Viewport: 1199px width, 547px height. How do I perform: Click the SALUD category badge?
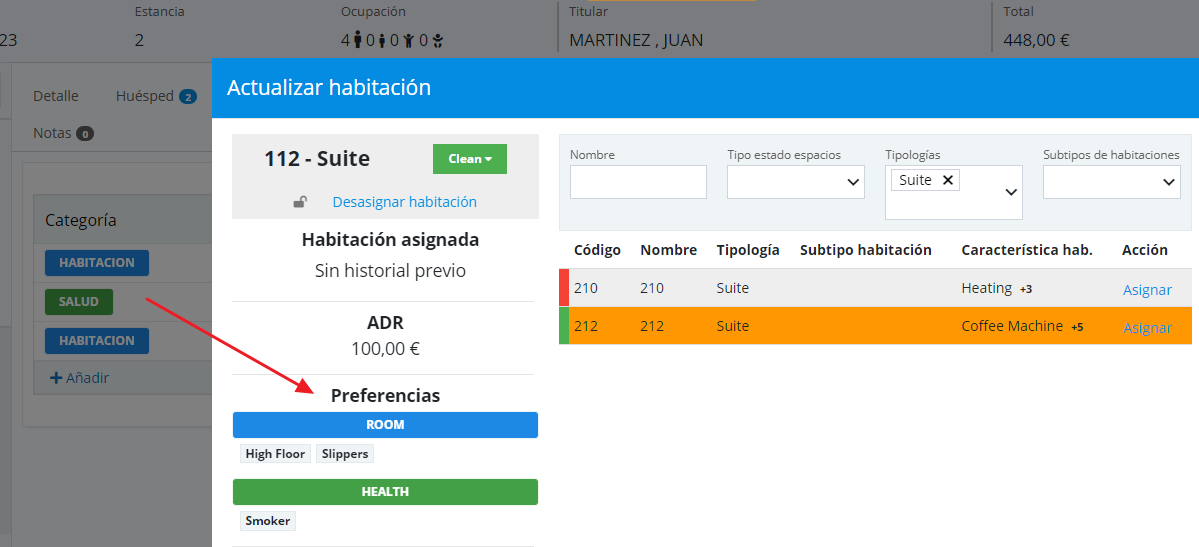(79, 301)
